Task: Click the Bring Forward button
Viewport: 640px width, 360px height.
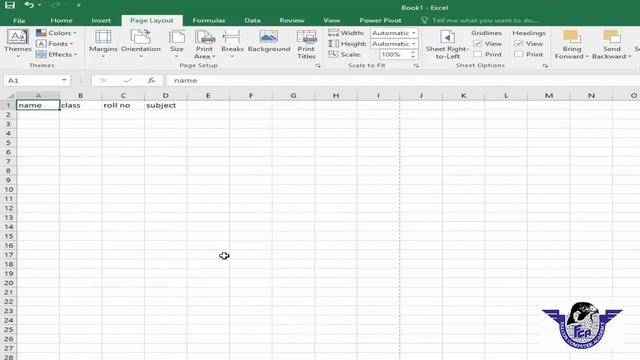Action: (572, 44)
